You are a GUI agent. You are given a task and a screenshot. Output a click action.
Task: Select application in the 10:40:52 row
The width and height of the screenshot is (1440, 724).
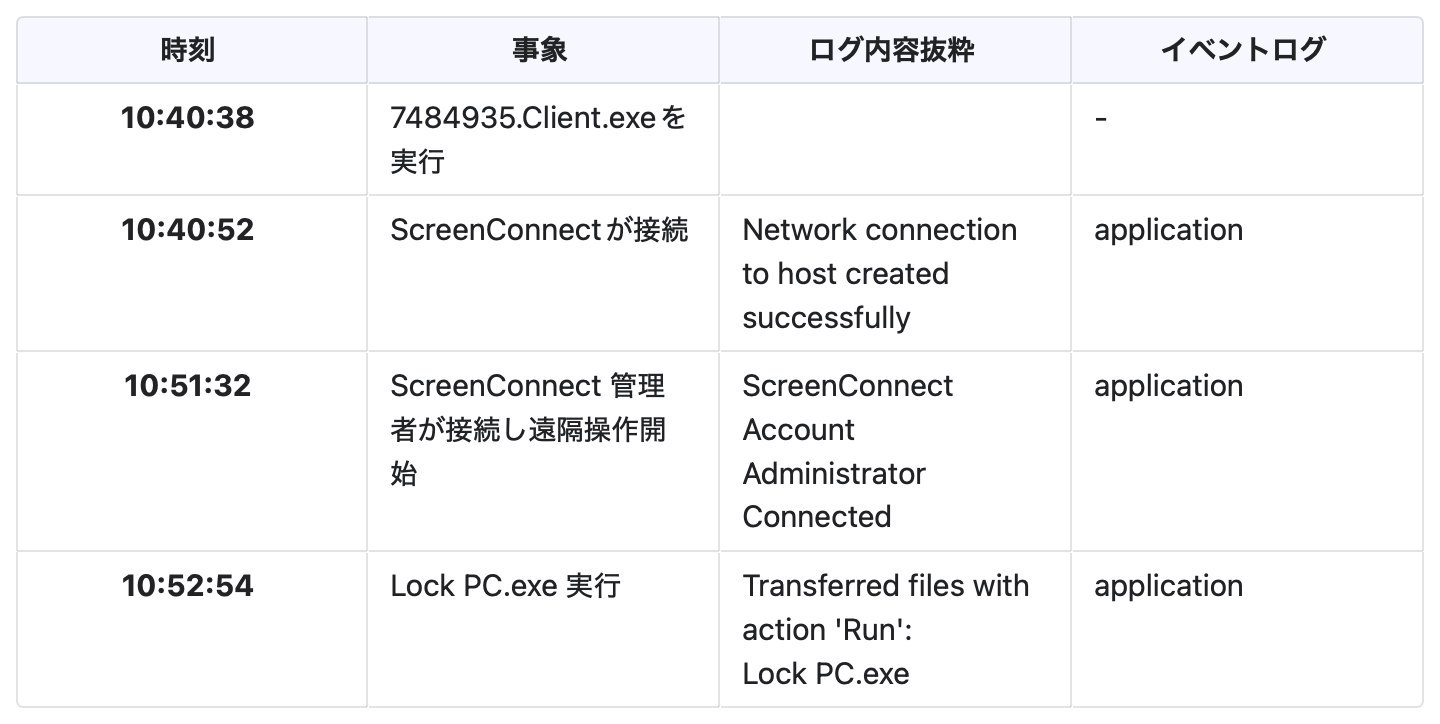[1168, 230]
